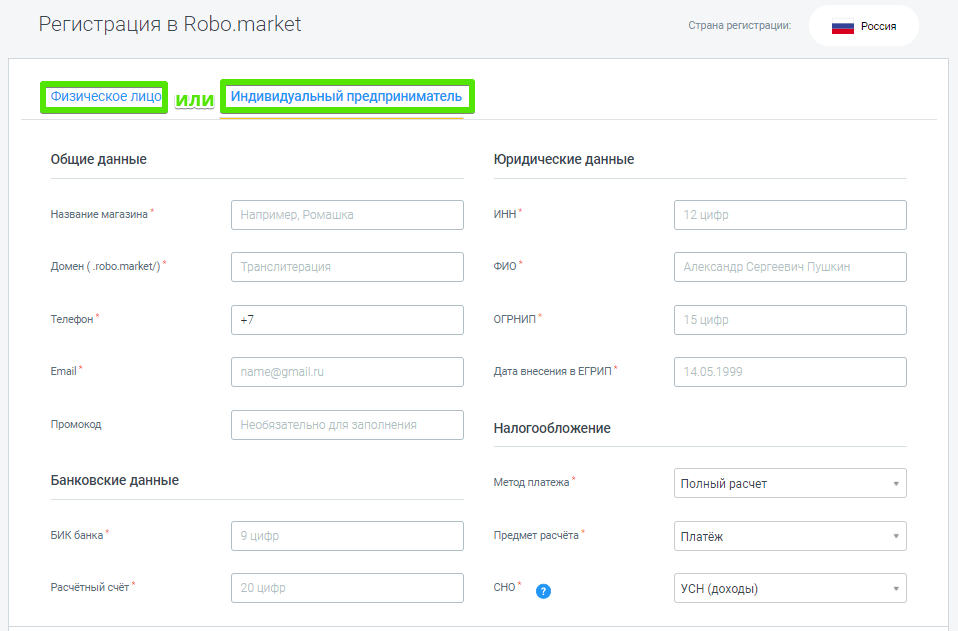Click the Дата внесения в ЕГРИП field

pyautogui.click(x=790, y=372)
